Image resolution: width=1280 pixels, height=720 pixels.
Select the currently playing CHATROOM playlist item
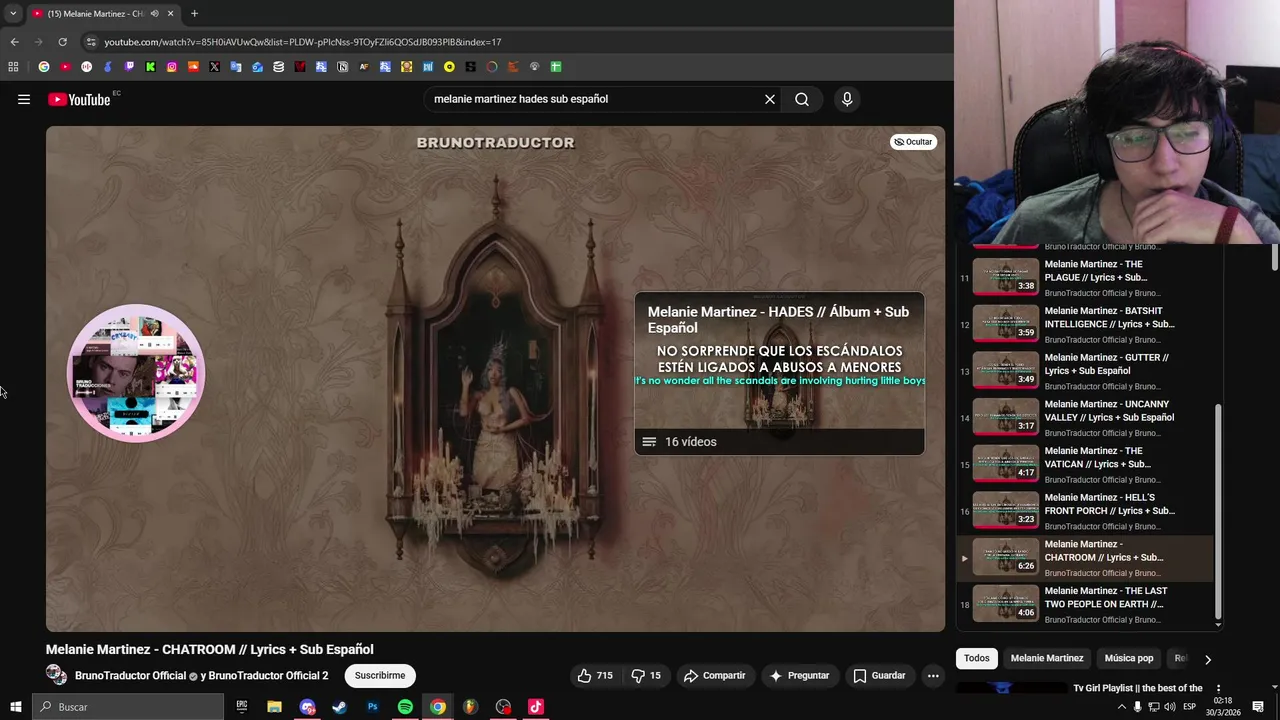[x=1085, y=557]
